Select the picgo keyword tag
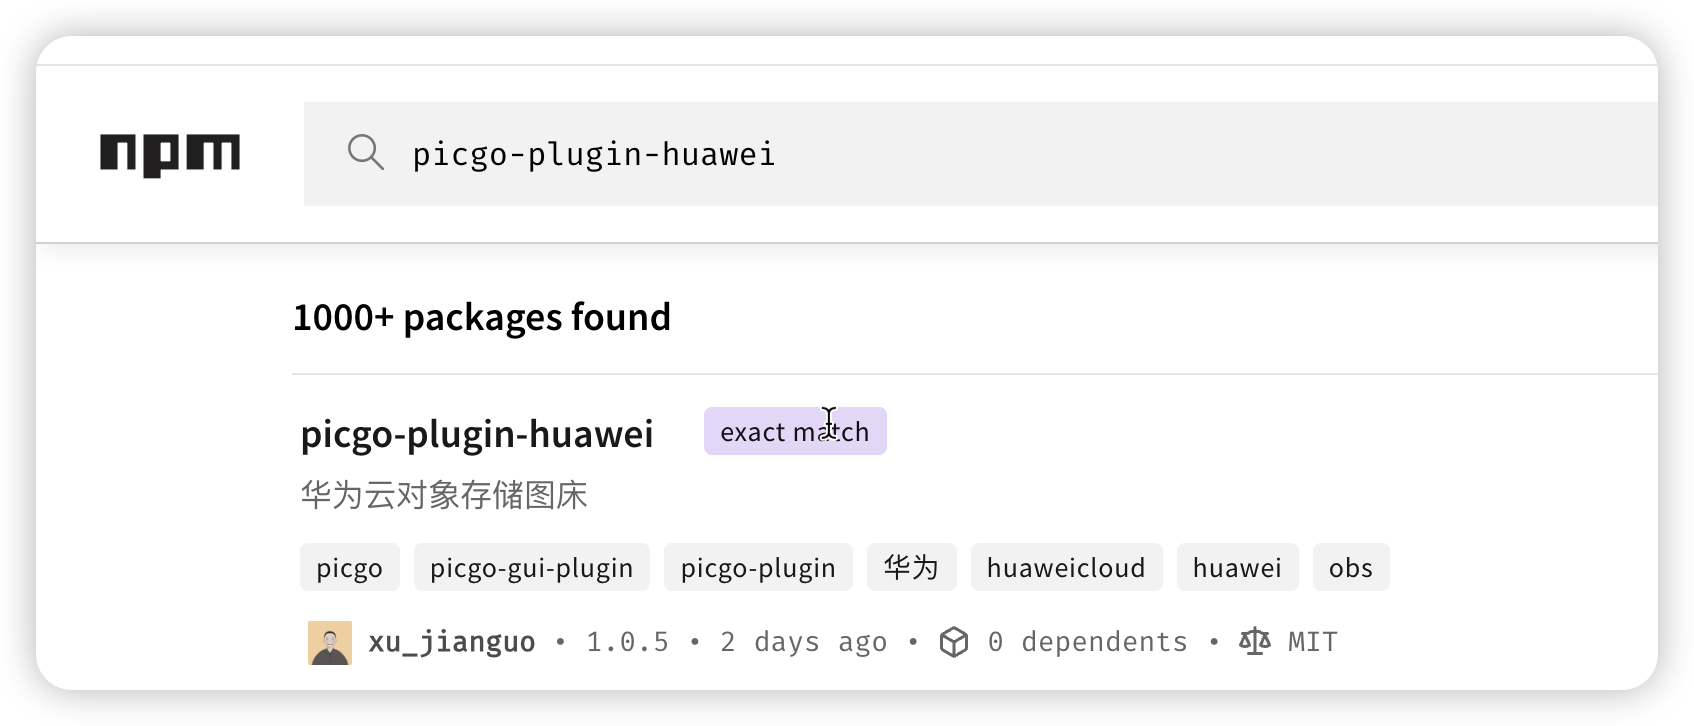 point(349,567)
